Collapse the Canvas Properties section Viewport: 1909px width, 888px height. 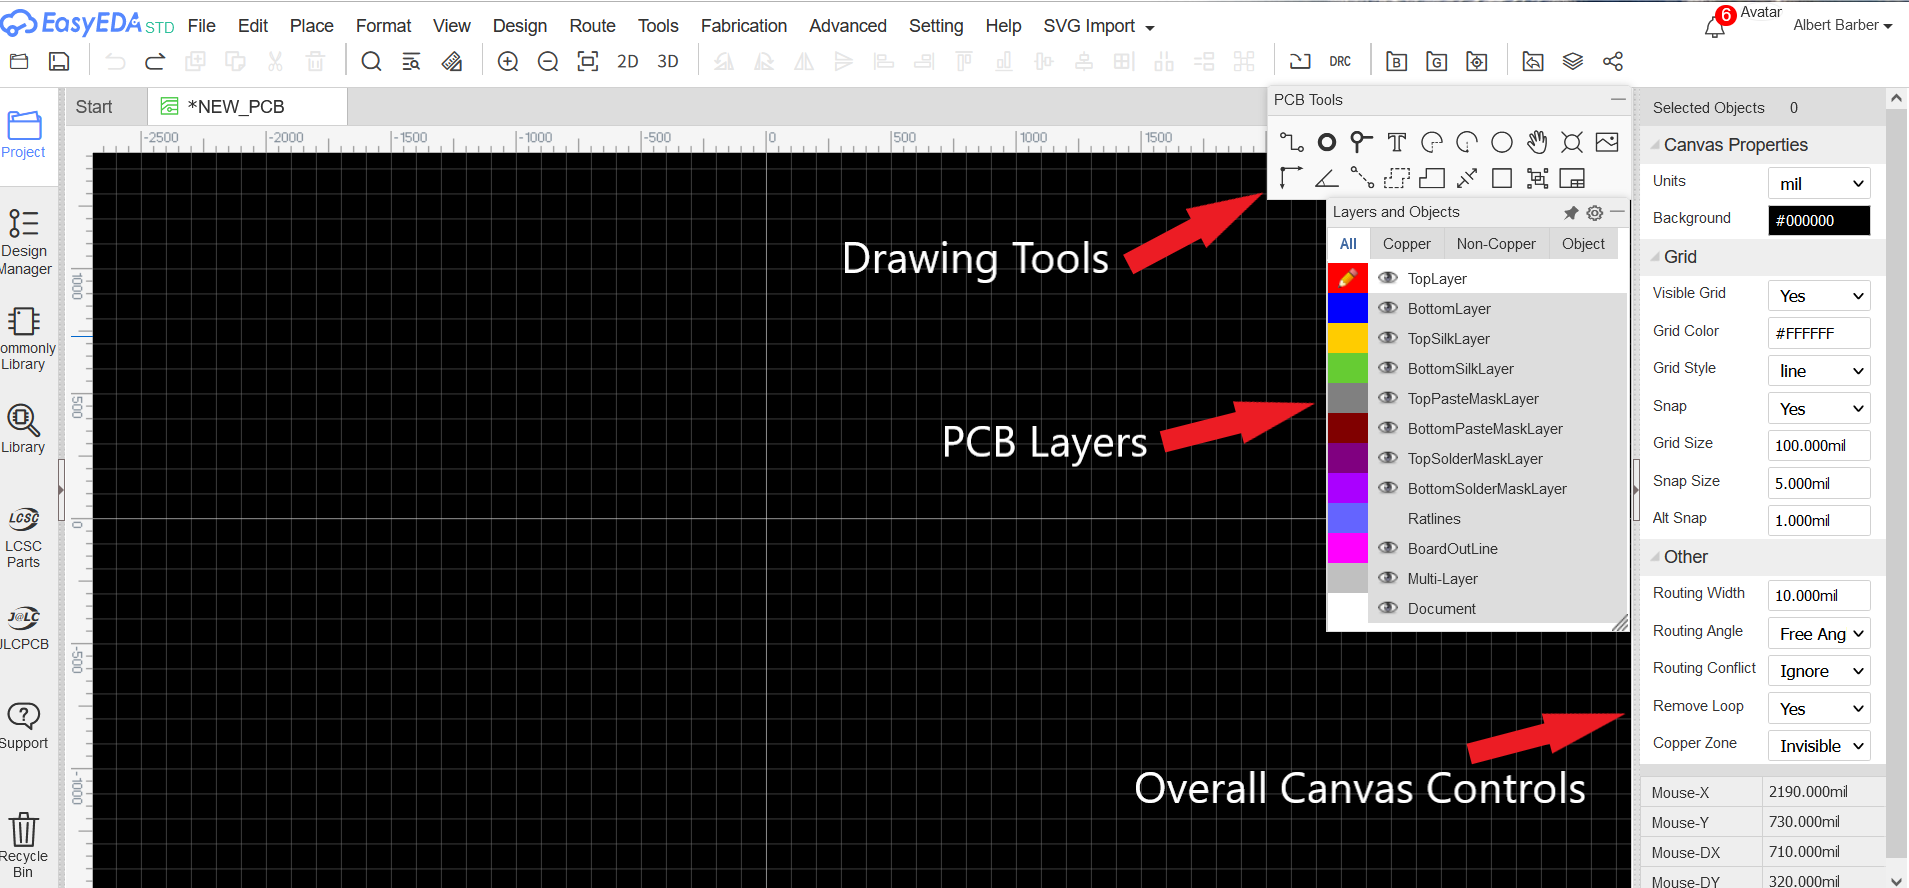[1655, 145]
